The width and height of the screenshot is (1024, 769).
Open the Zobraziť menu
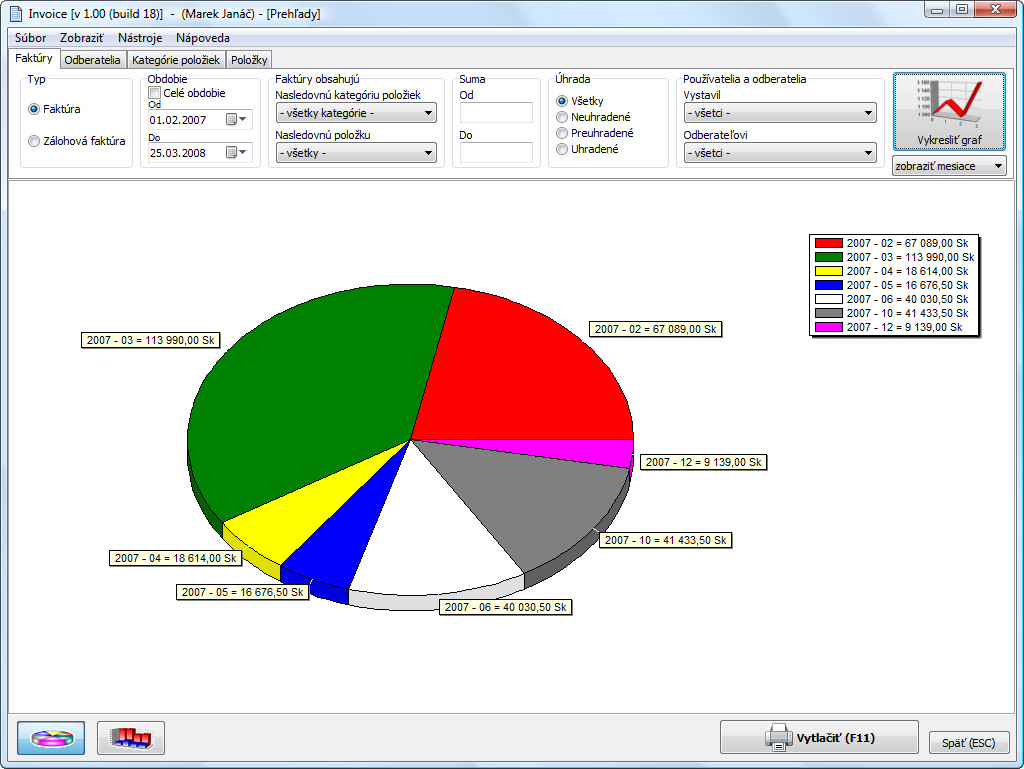coord(82,38)
